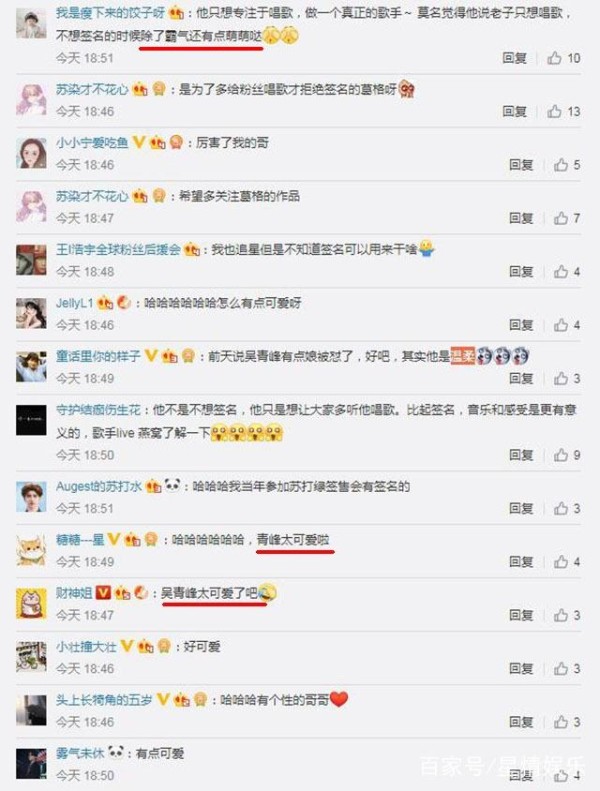Reply to the 守护结痂伤生花 comment
This screenshot has height=791, width=600.
[x=521, y=455]
